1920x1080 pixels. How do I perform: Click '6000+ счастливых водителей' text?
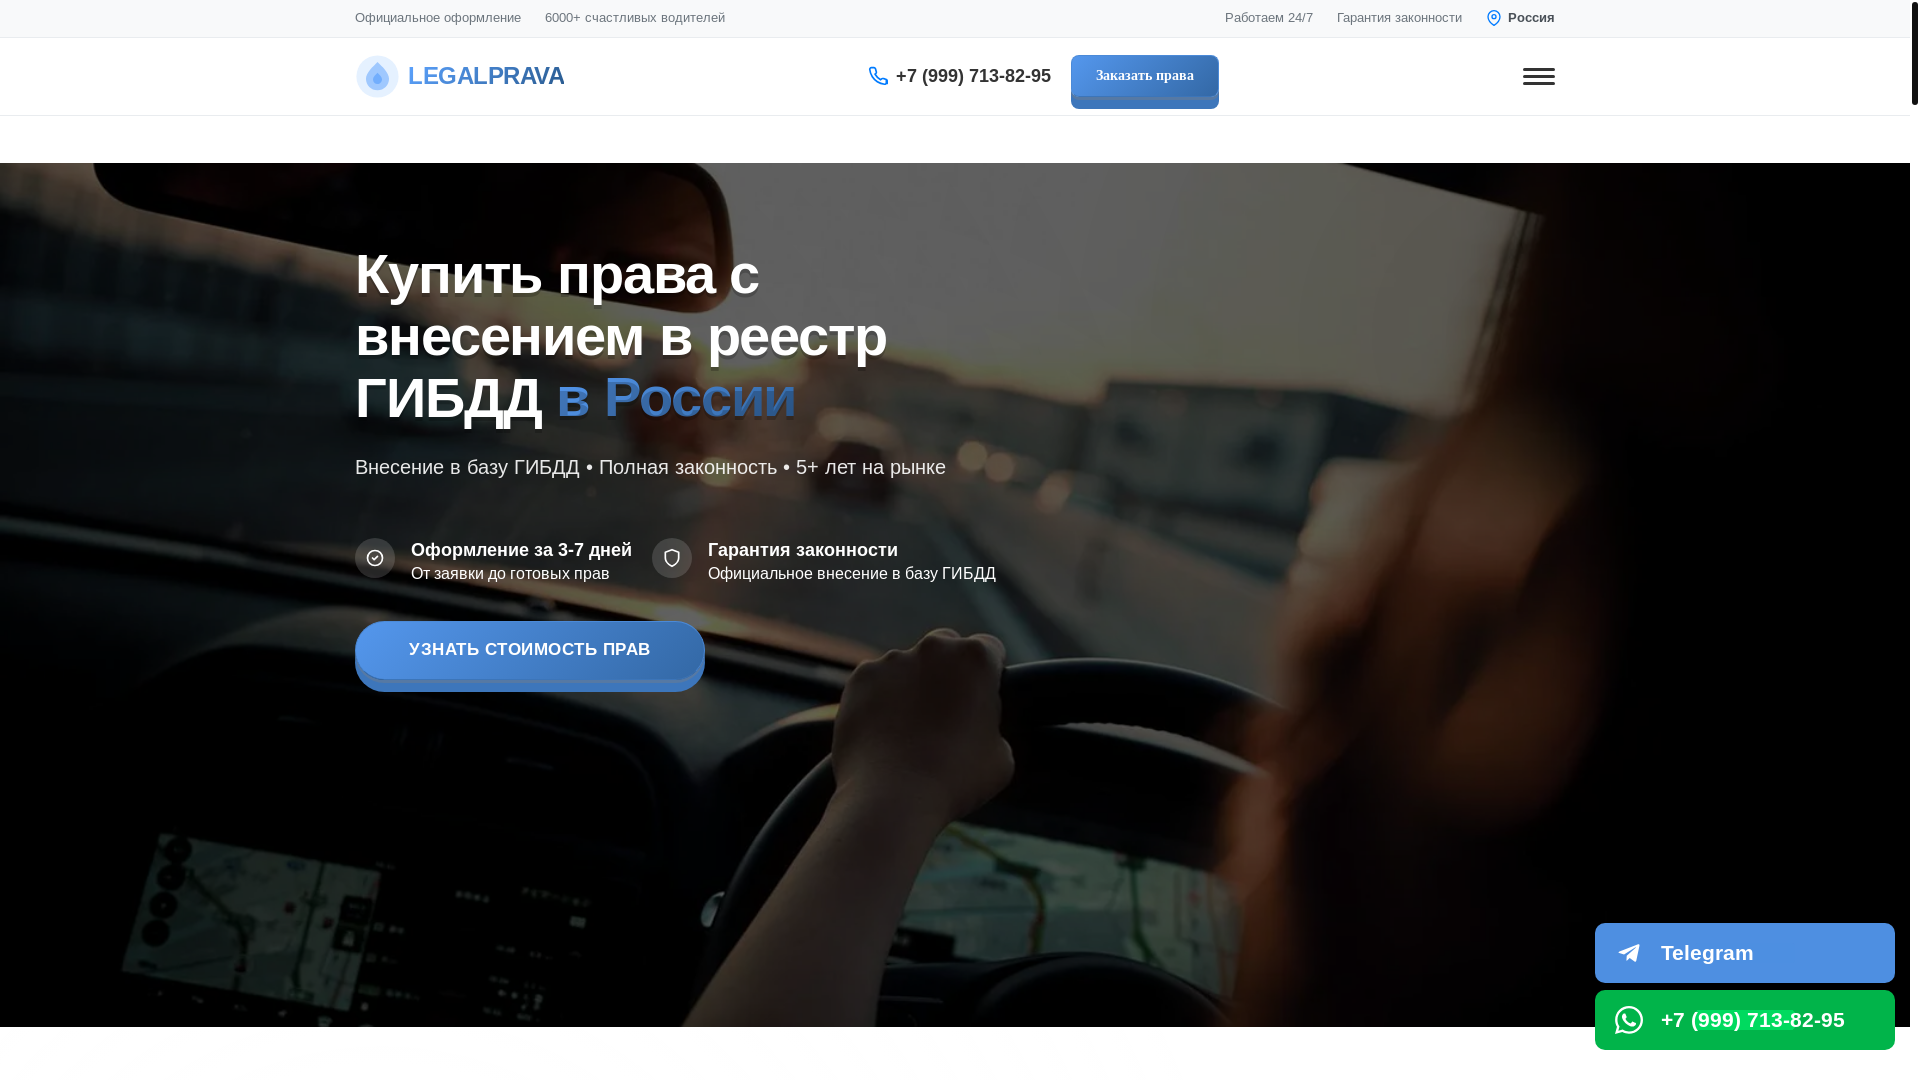(635, 18)
